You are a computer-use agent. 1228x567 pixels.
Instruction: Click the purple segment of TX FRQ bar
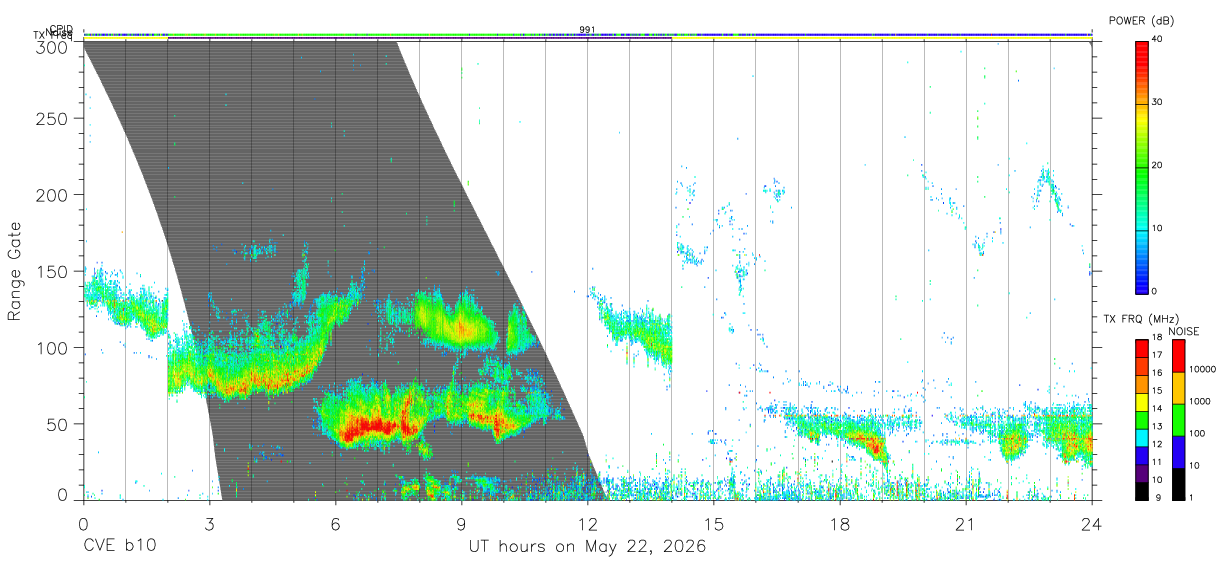coord(1141,474)
